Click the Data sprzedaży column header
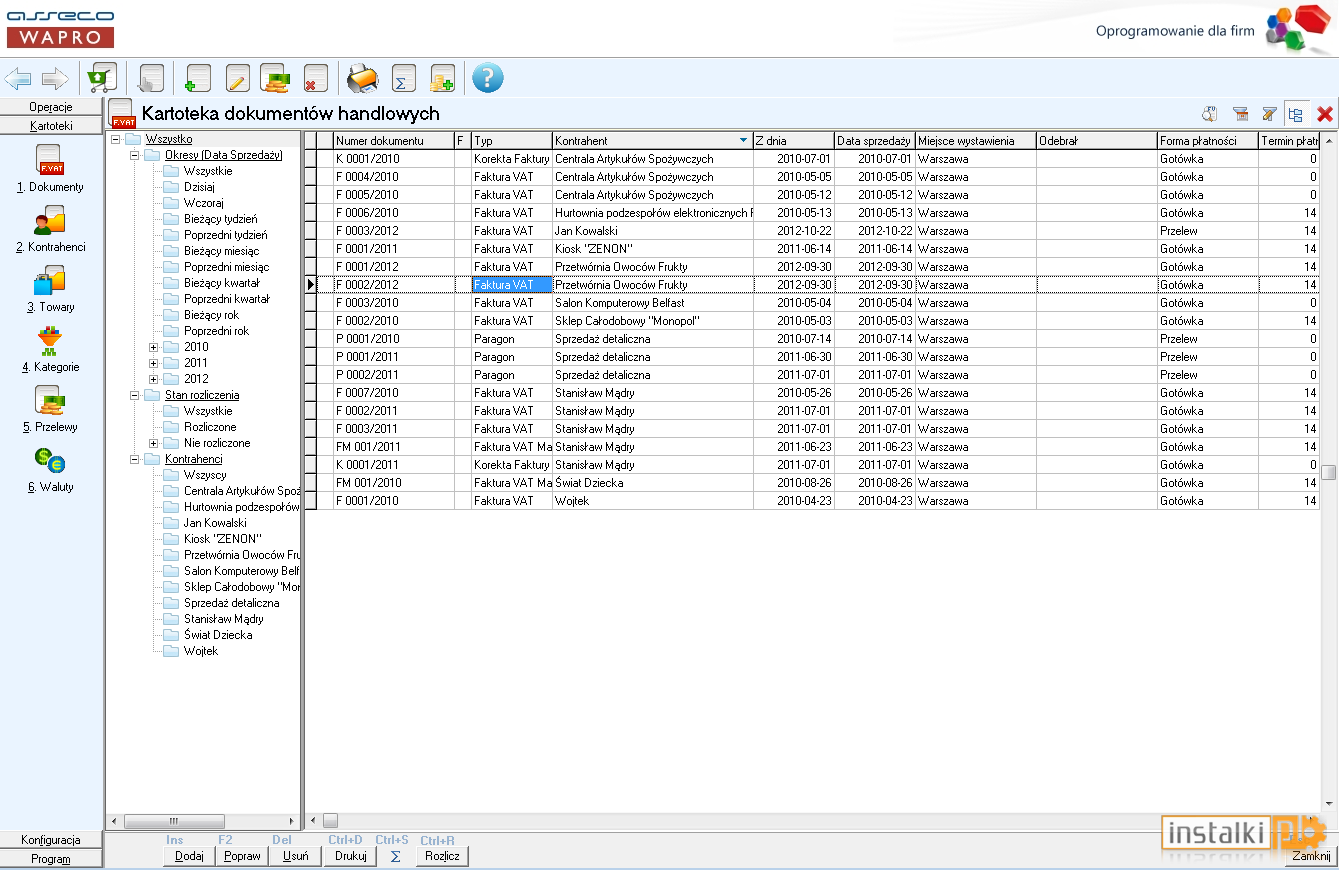This screenshot has width=1339, height=870. pyautogui.click(x=874, y=141)
